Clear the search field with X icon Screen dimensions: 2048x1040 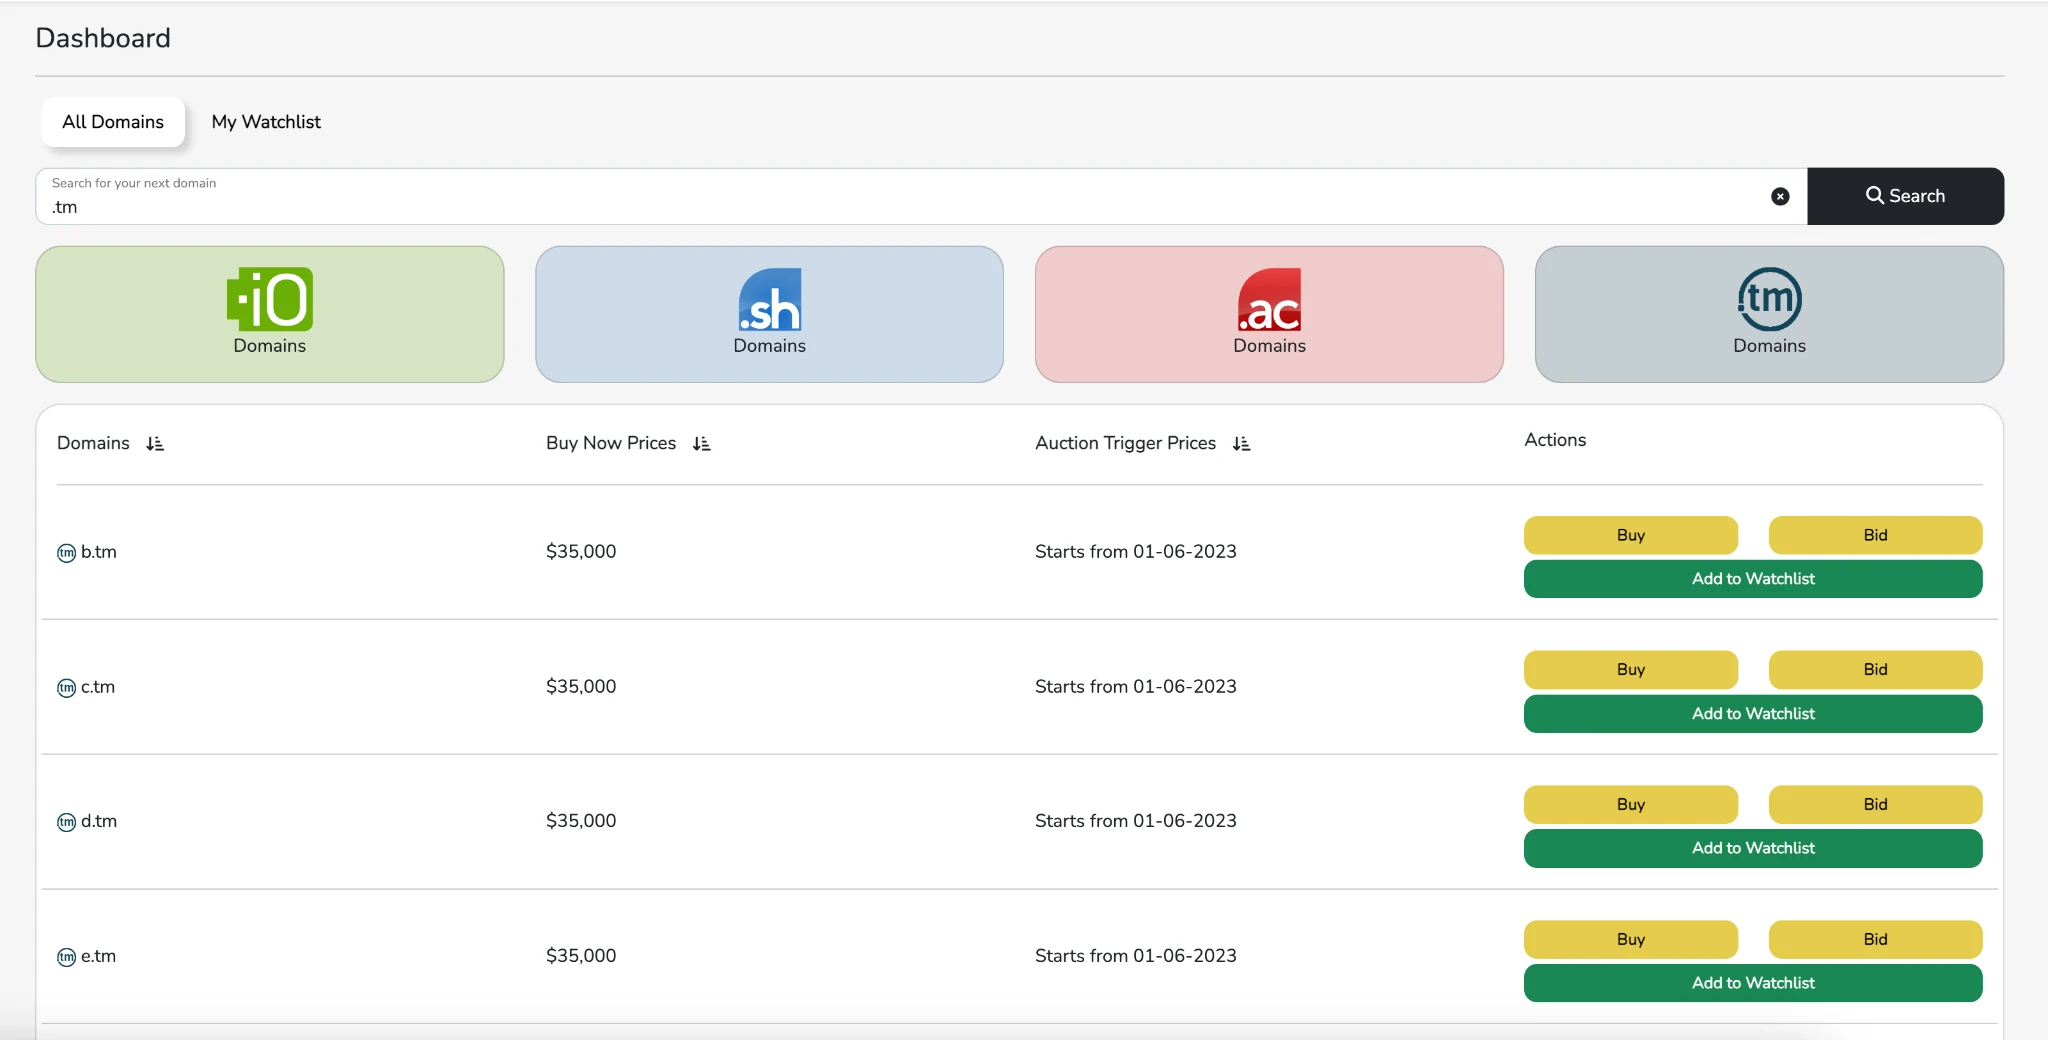1780,197
